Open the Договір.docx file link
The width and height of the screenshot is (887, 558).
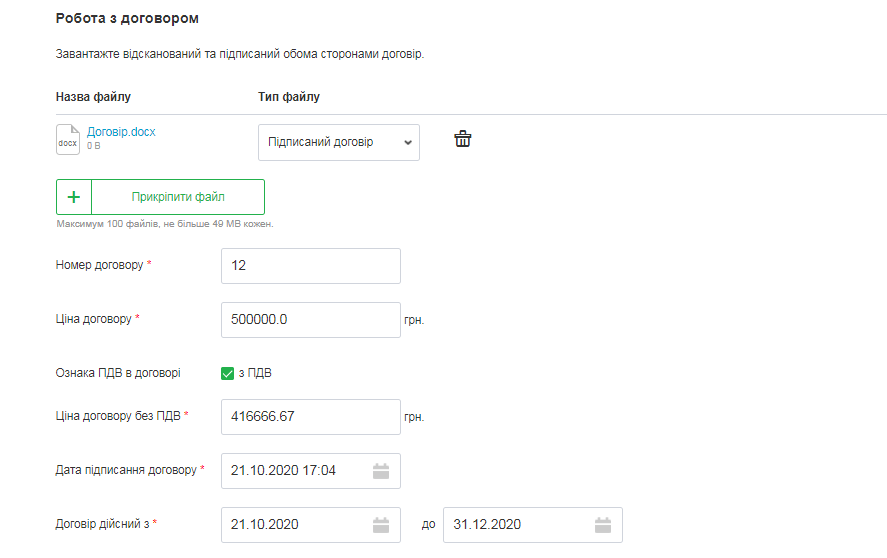pyautogui.click(x=121, y=131)
